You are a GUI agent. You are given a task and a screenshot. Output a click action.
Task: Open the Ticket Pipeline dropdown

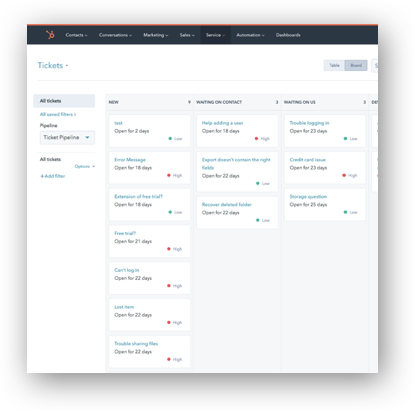pos(67,137)
